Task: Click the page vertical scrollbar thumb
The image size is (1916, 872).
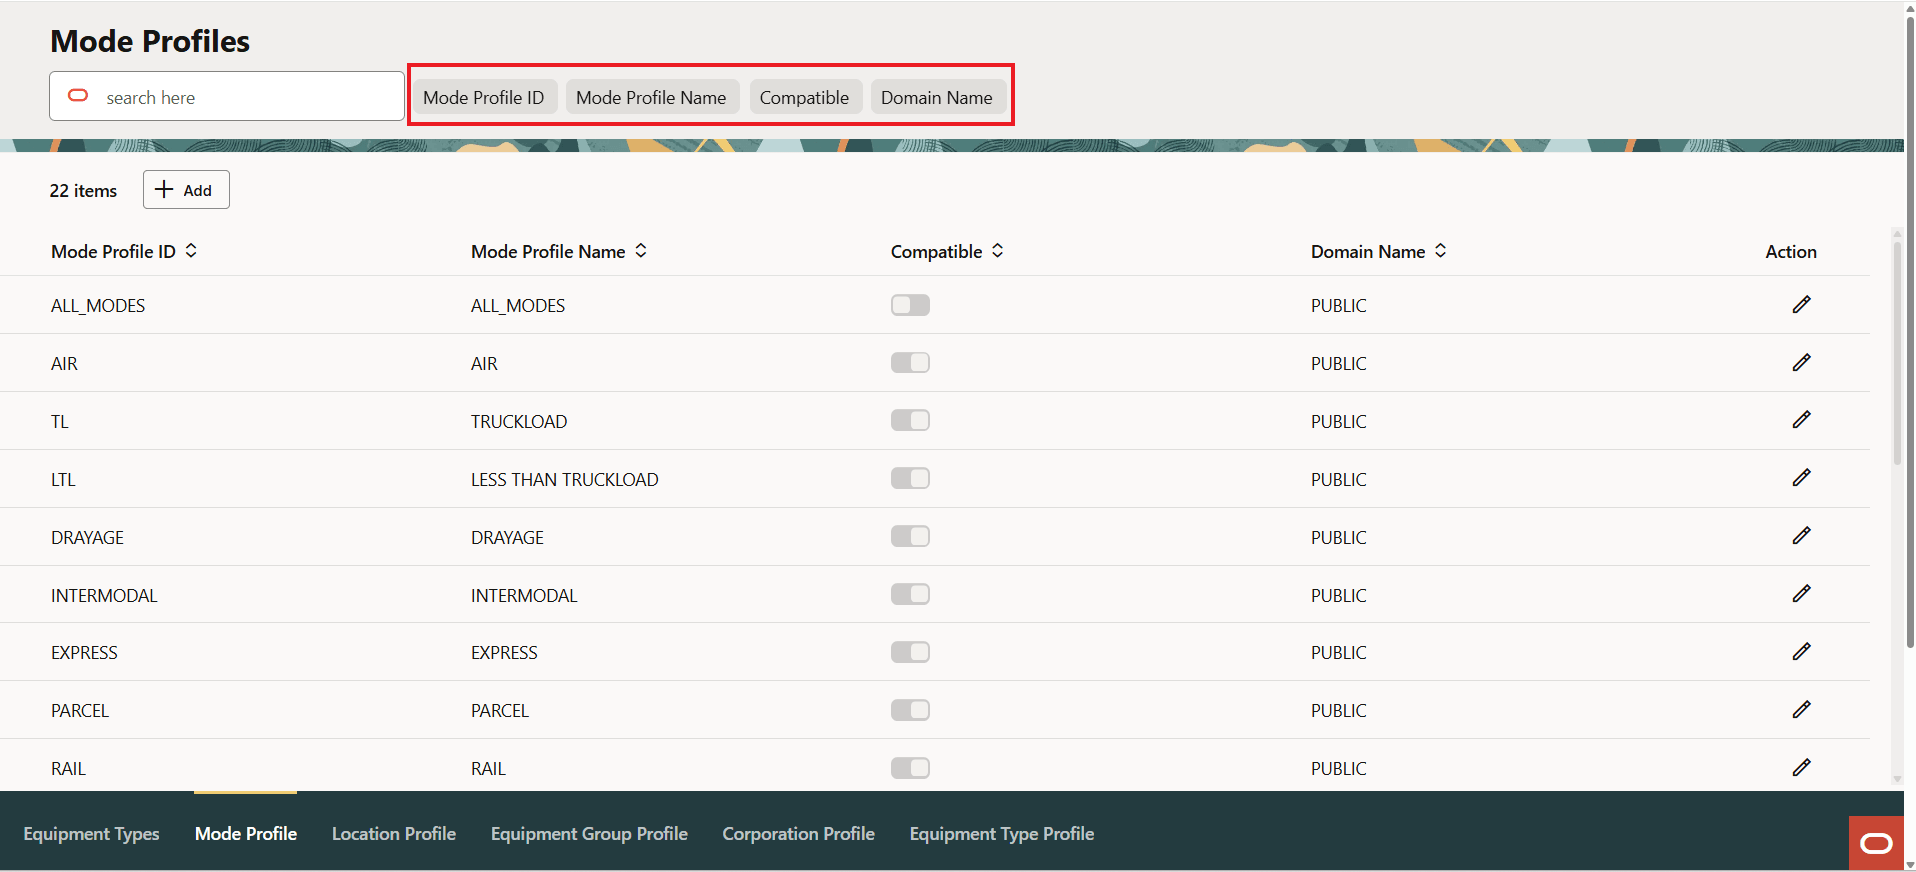Action: click(x=1910, y=330)
